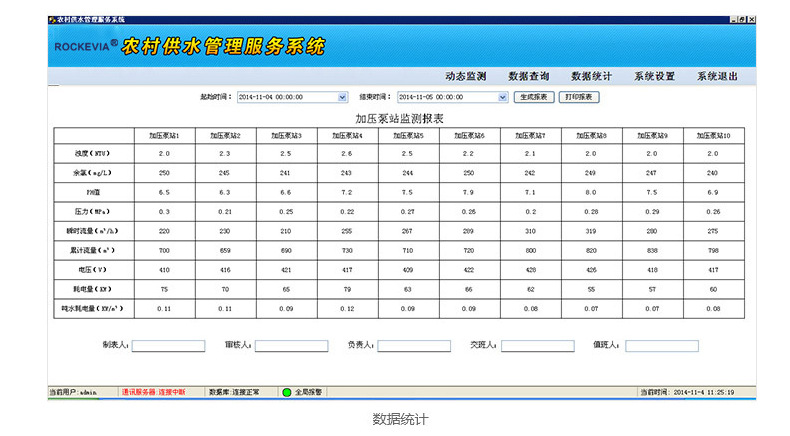Select the 加压泵站10 column header

[713, 136]
